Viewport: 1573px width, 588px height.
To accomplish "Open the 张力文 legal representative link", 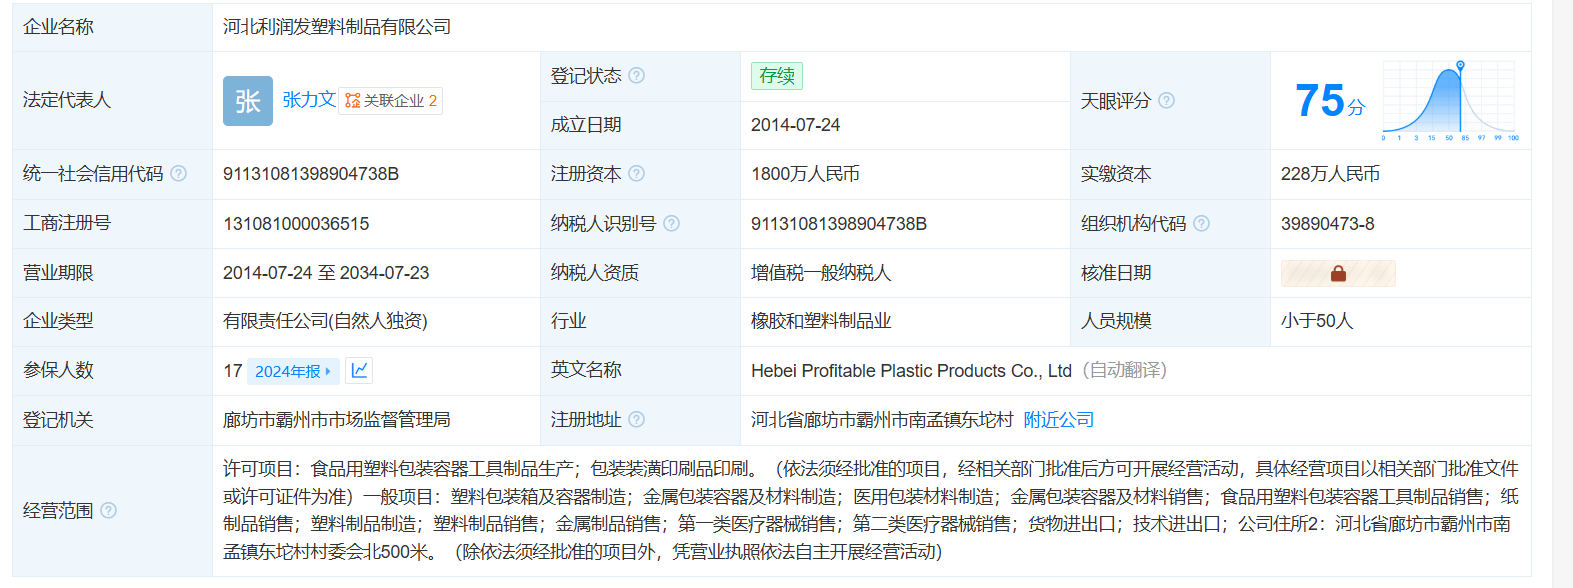I will [308, 100].
